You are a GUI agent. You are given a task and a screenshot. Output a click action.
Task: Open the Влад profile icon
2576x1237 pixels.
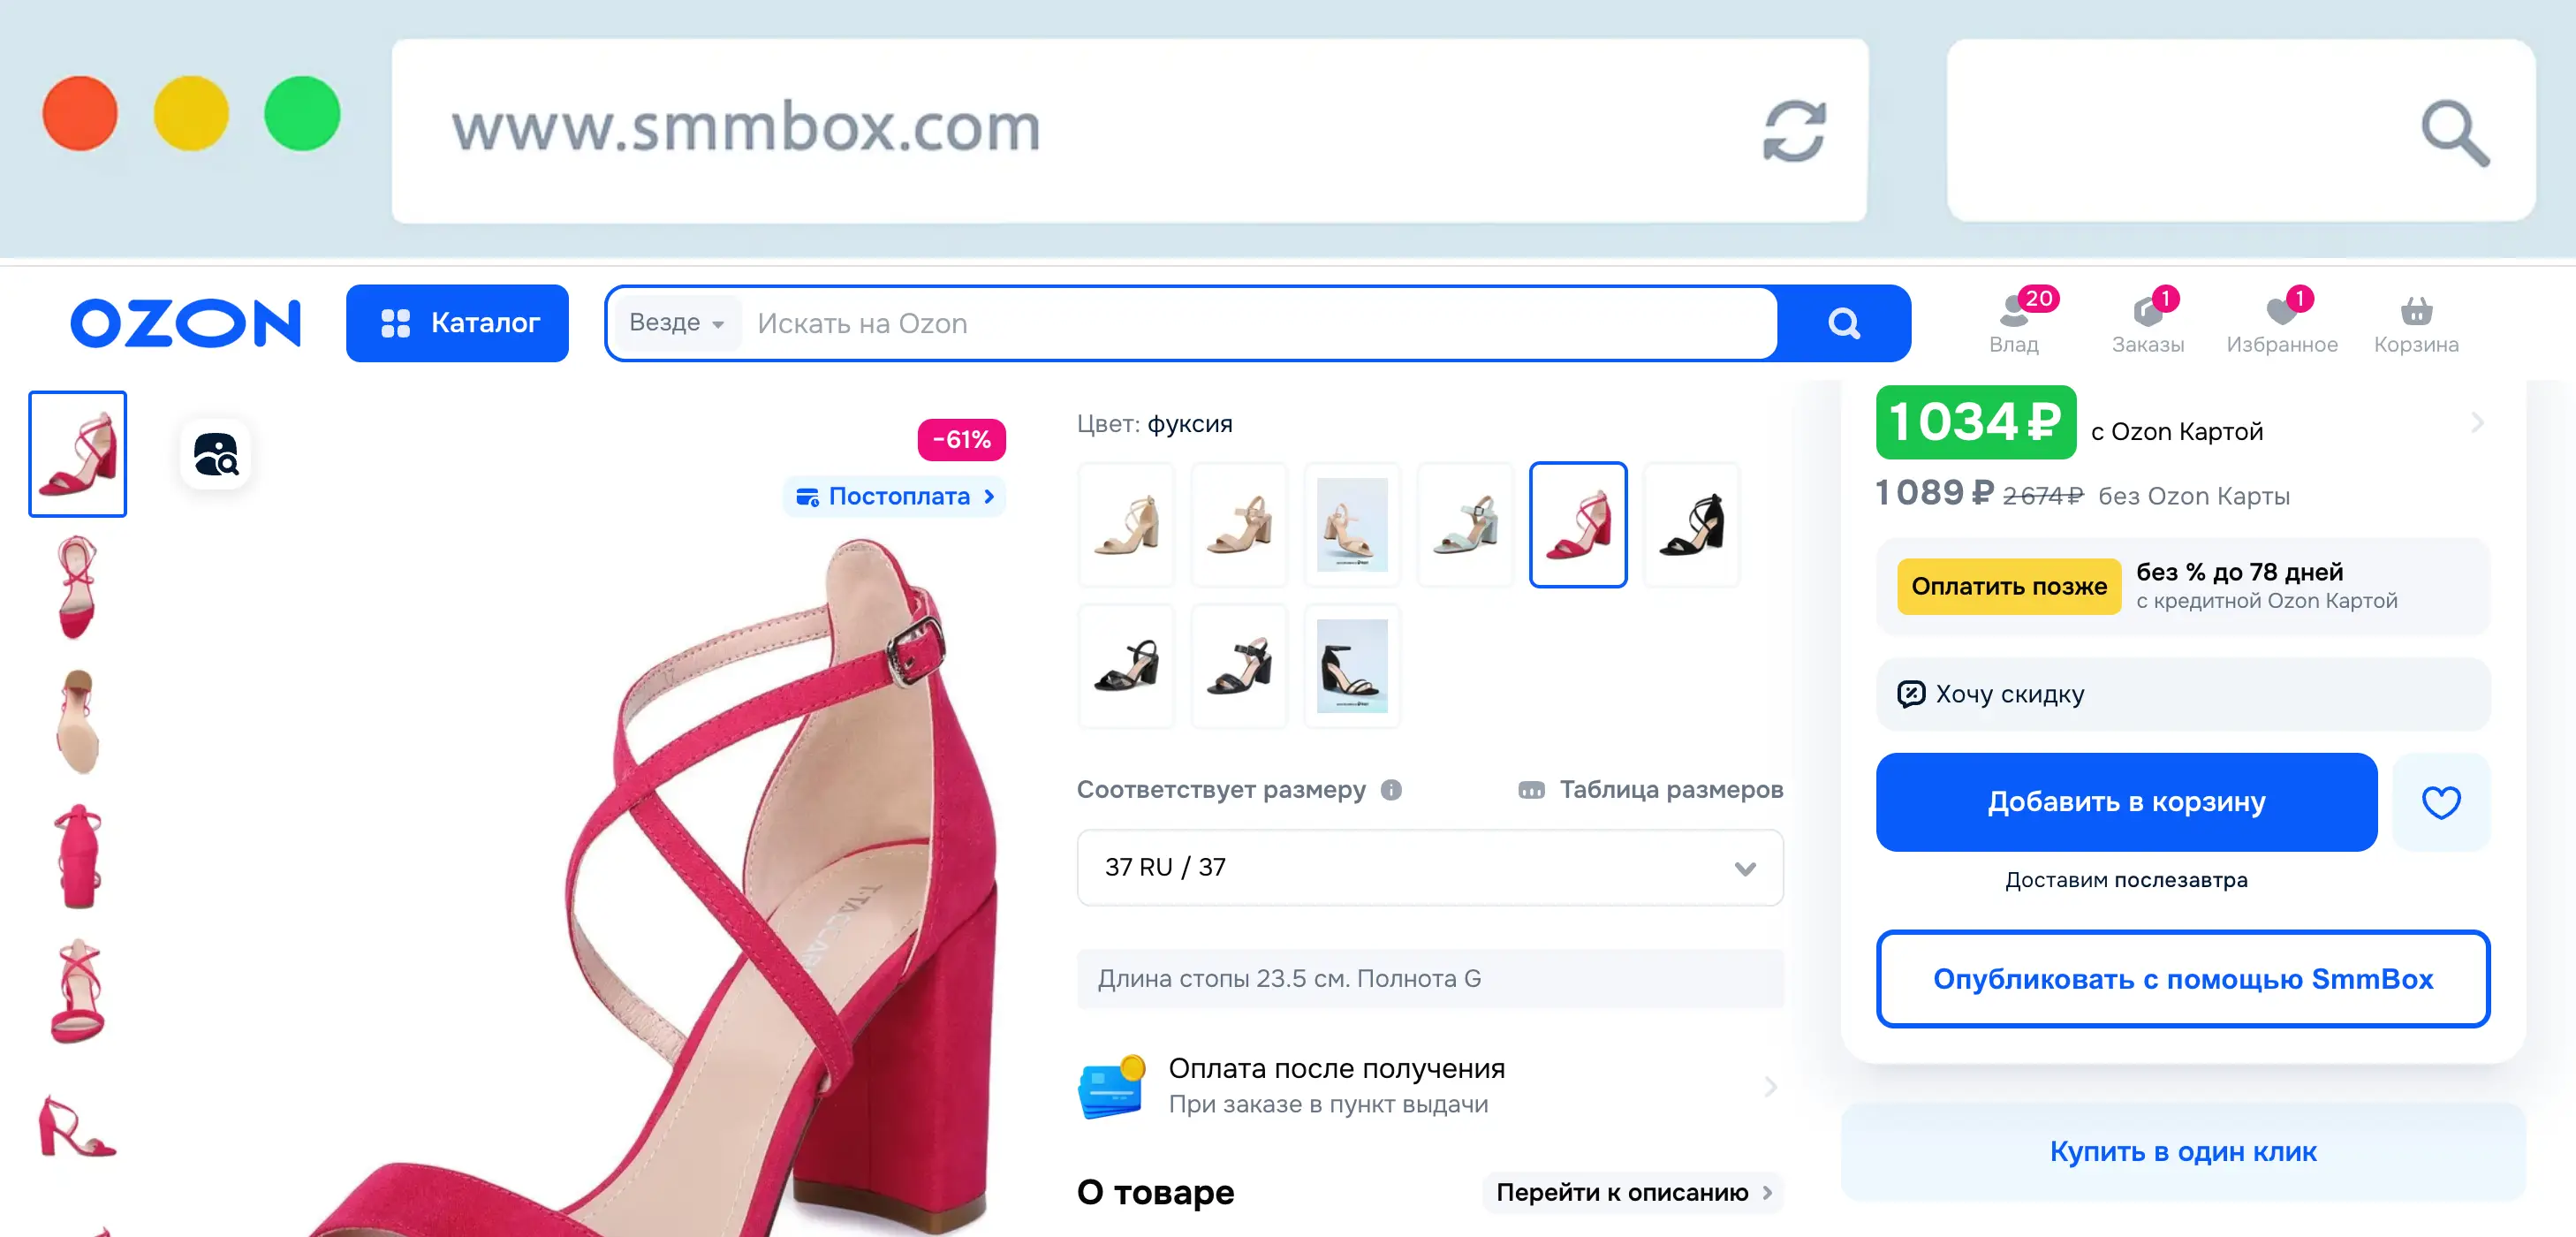pyautogui.click(x=2014, y=324)
